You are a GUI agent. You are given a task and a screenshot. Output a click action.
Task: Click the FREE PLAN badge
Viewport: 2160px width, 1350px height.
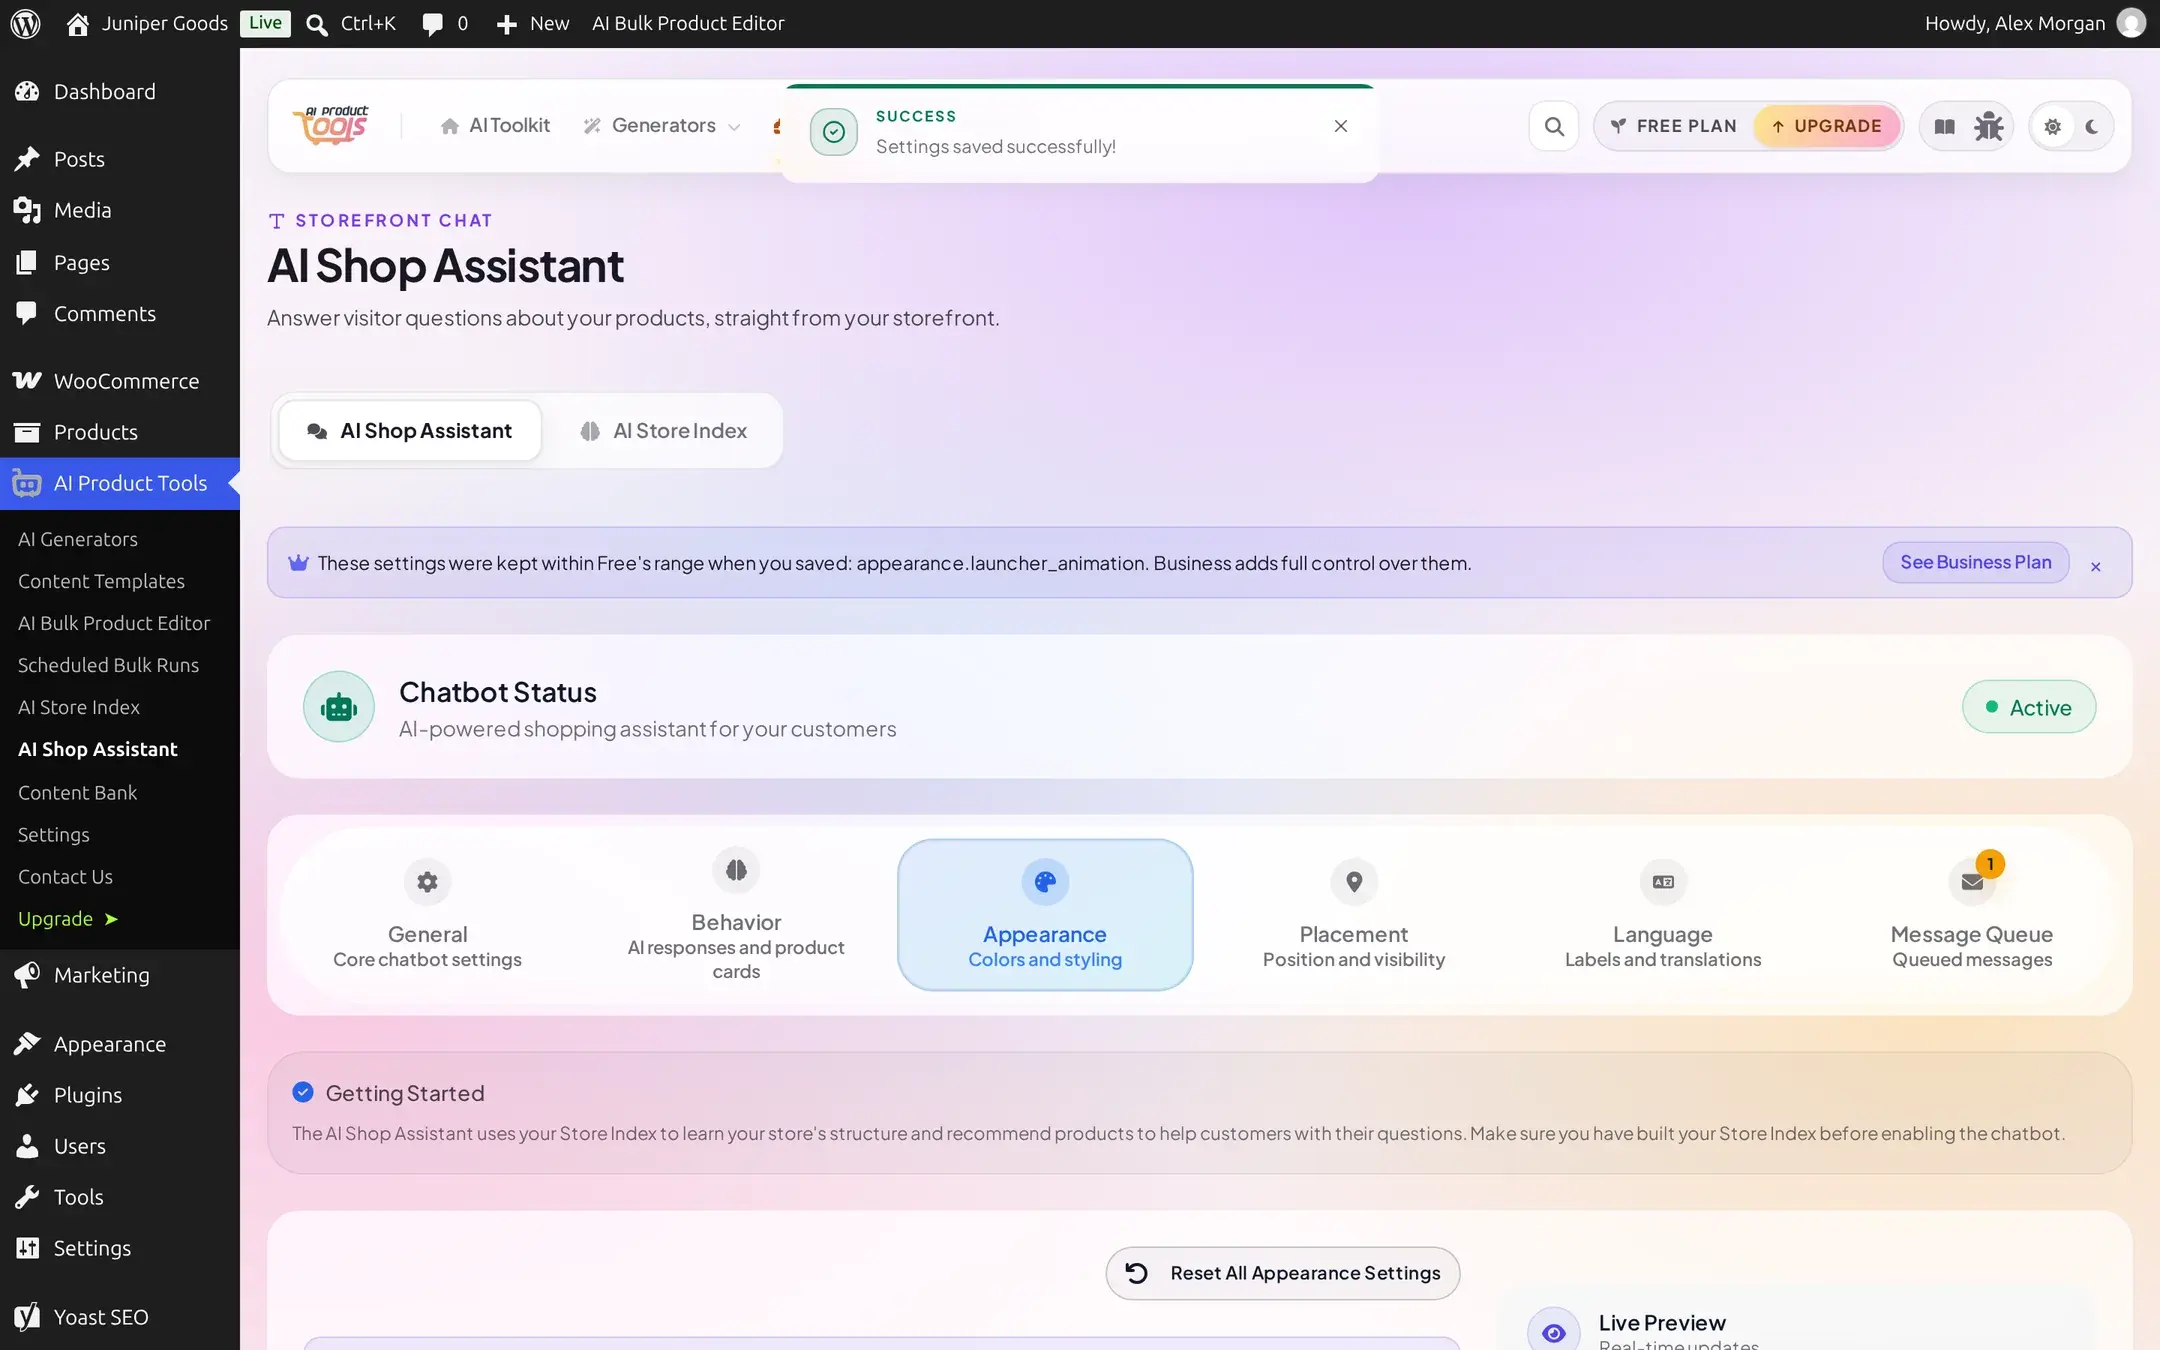pyautogui.click(x=1674, y=126)
